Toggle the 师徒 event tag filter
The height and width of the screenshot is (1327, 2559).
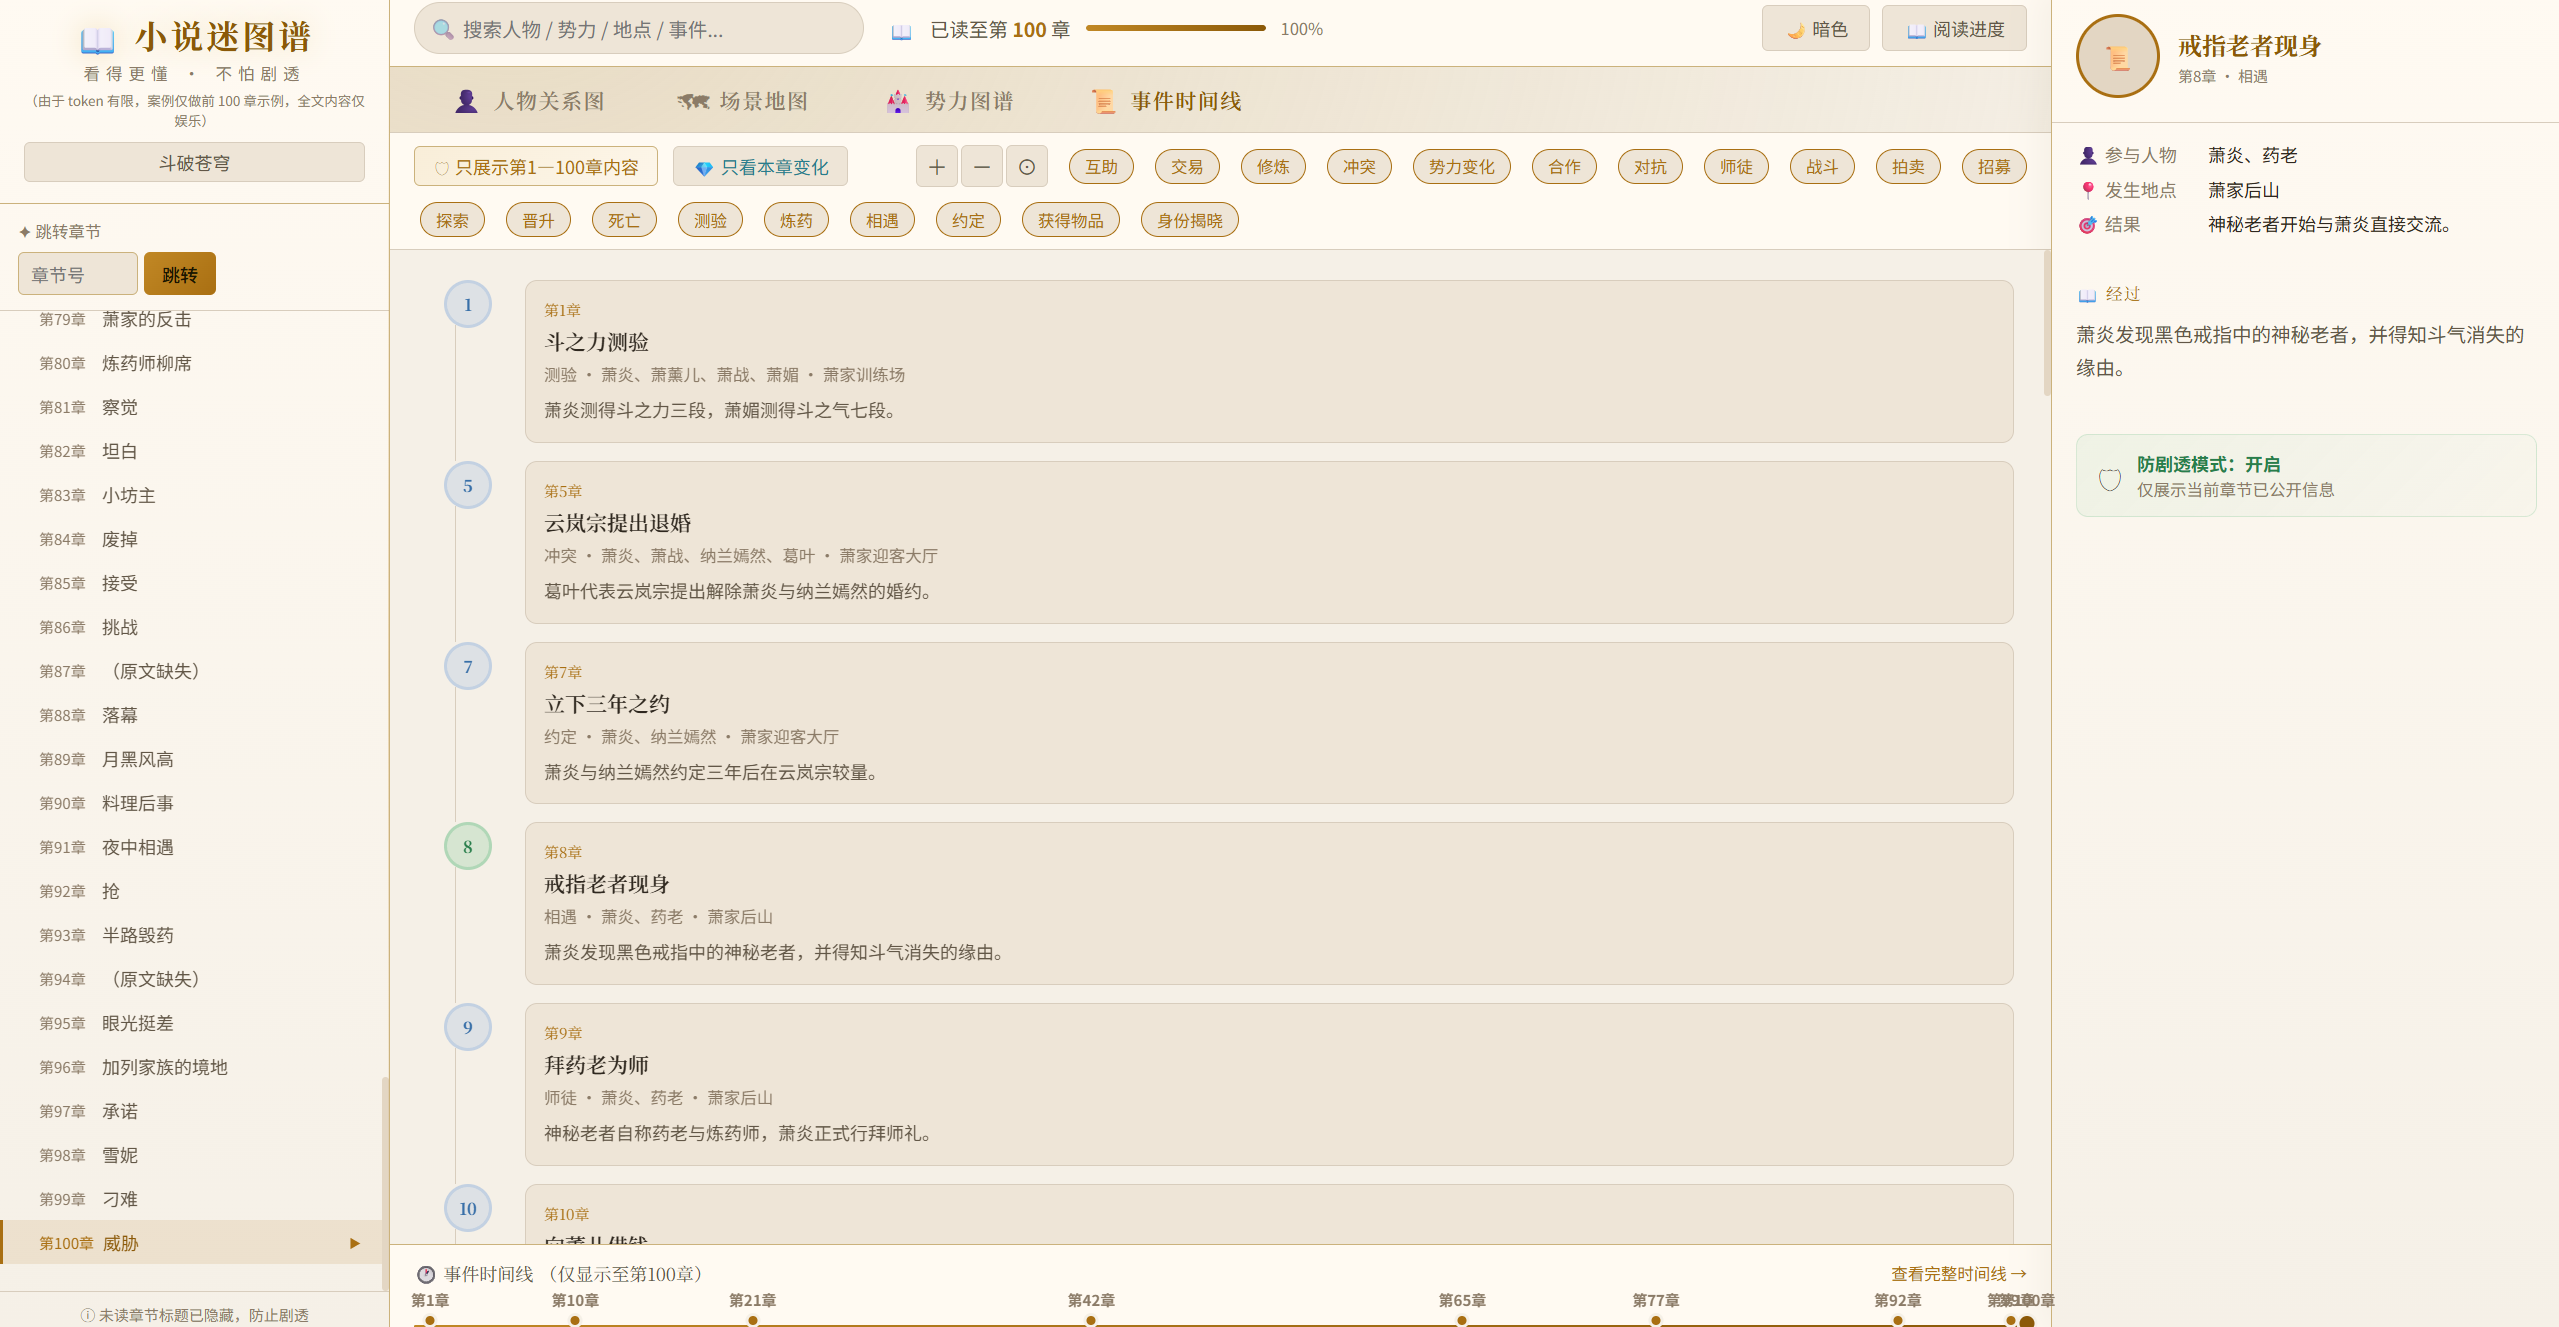coord(1736,167)
